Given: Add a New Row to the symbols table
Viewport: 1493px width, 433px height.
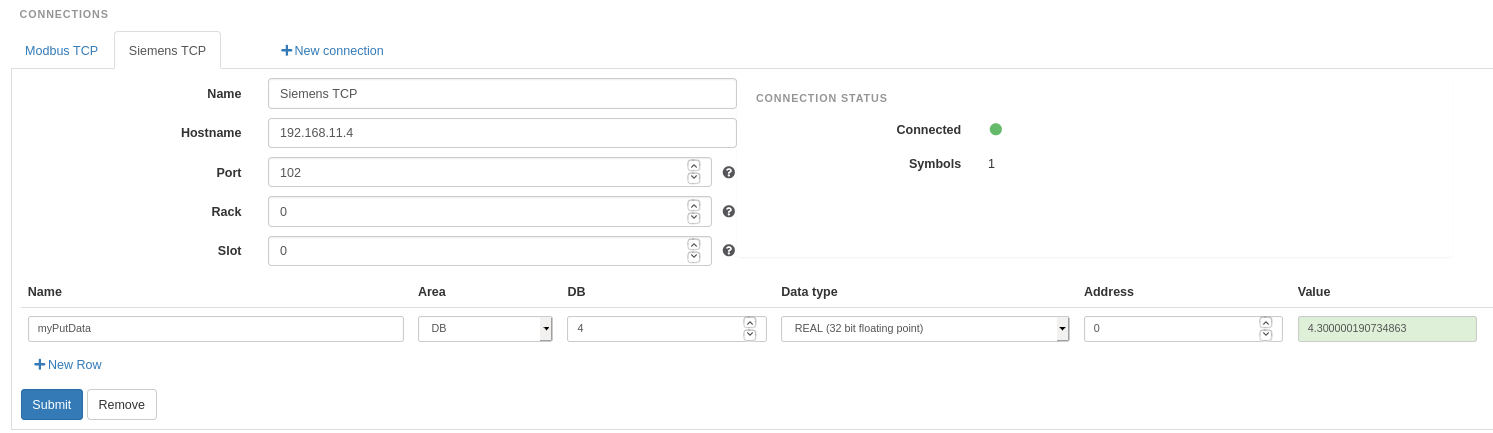Looking at the screenshot, I should point(68,365).
